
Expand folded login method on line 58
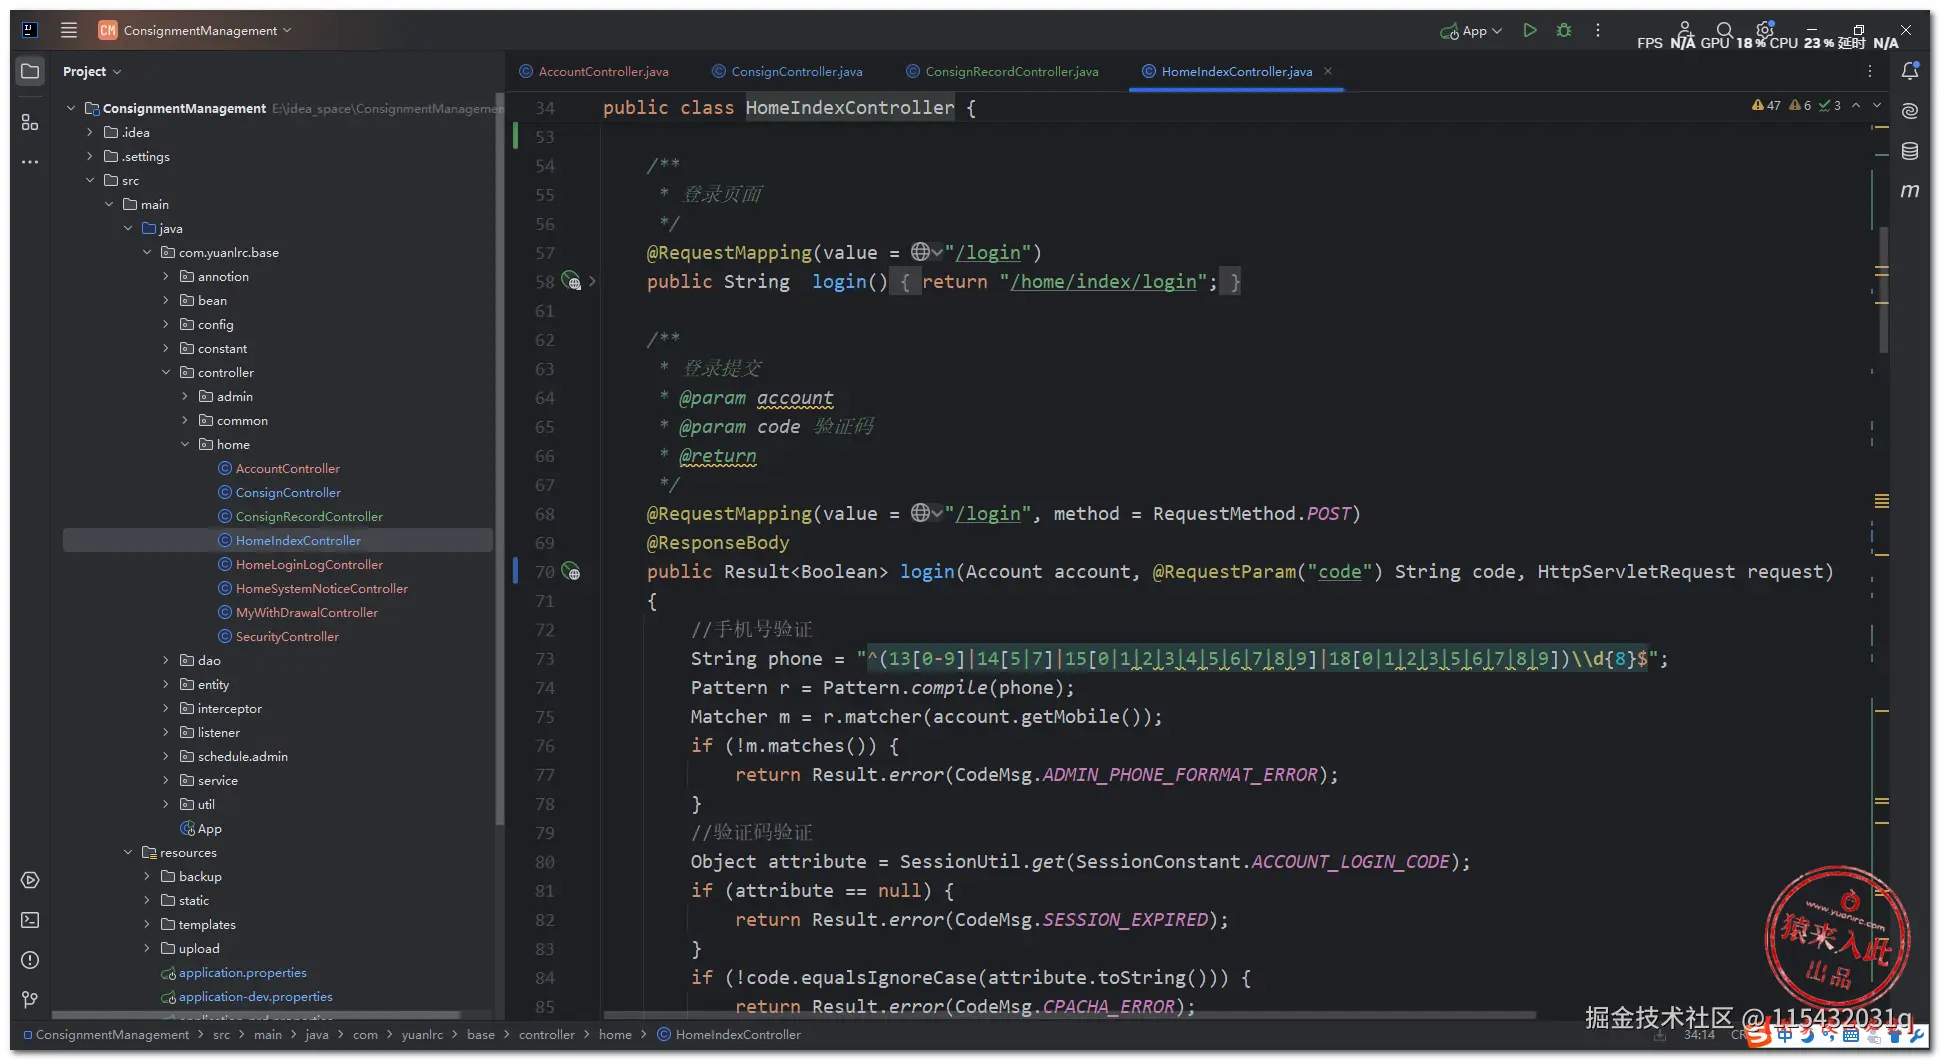(592, 282)
